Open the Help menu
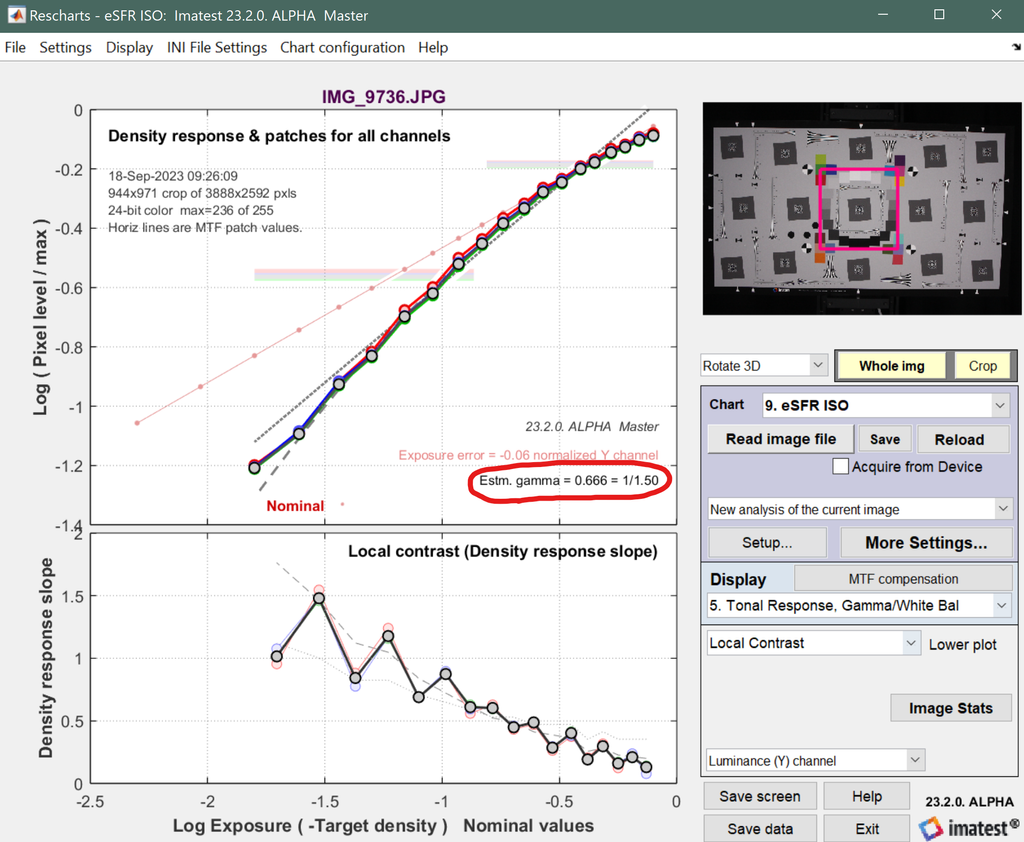Screen dimensions: 1024x842 [x=433, y=48]
